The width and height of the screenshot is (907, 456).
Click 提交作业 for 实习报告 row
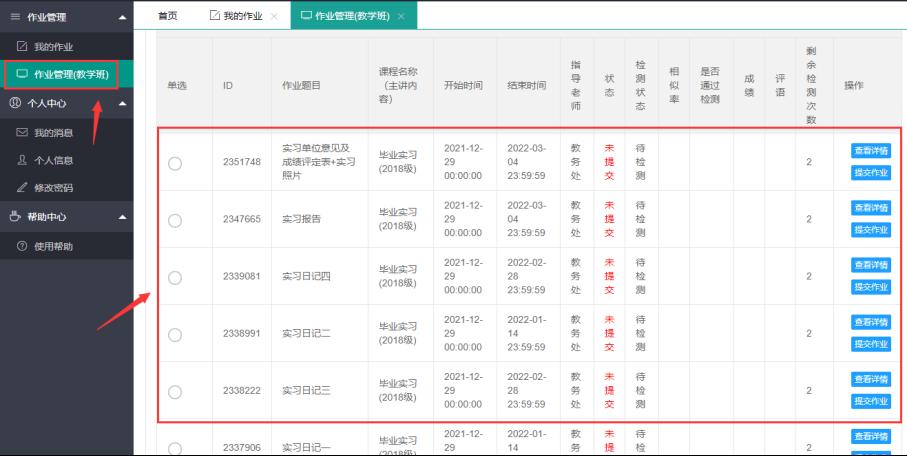pyautogui.click(x=870, y=230)
